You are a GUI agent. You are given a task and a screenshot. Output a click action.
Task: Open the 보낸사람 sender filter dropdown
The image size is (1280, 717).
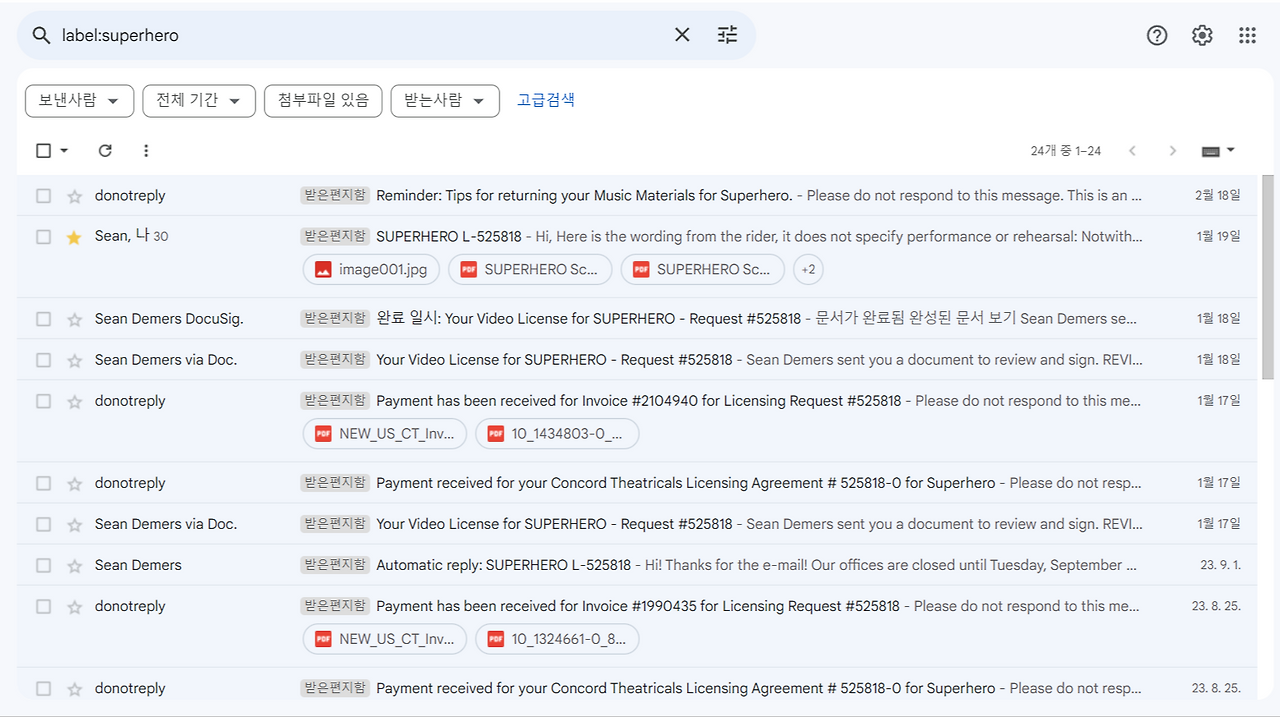79,100
